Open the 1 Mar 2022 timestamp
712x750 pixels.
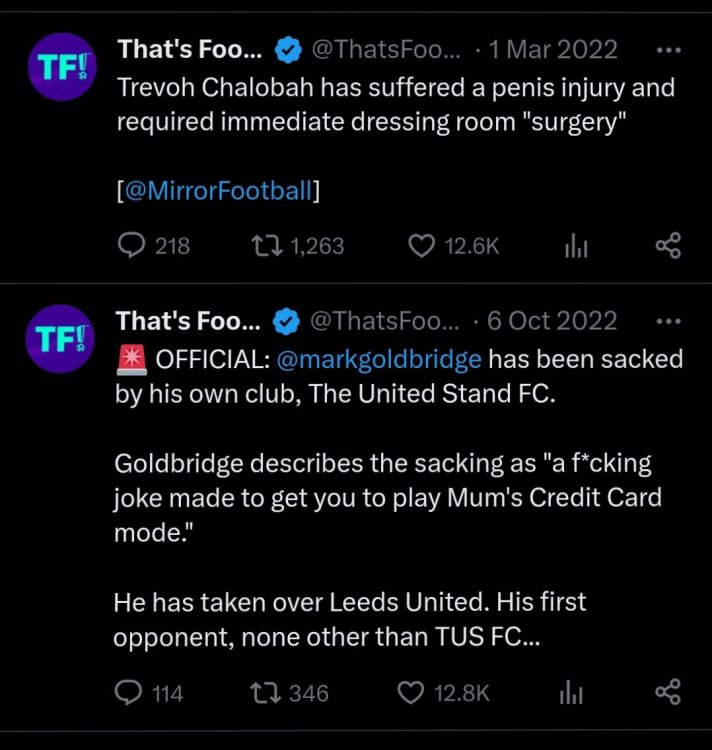pyautogui.click(x=553, y=49)
